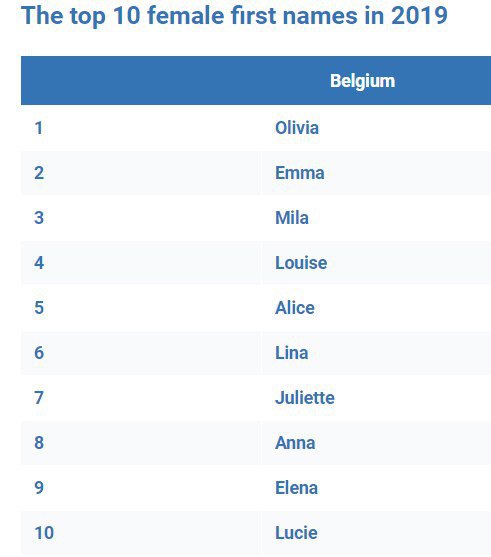This screenshot has height=557, width=491.
Task: Click the page heading about female names
Action: coord(234,16)
